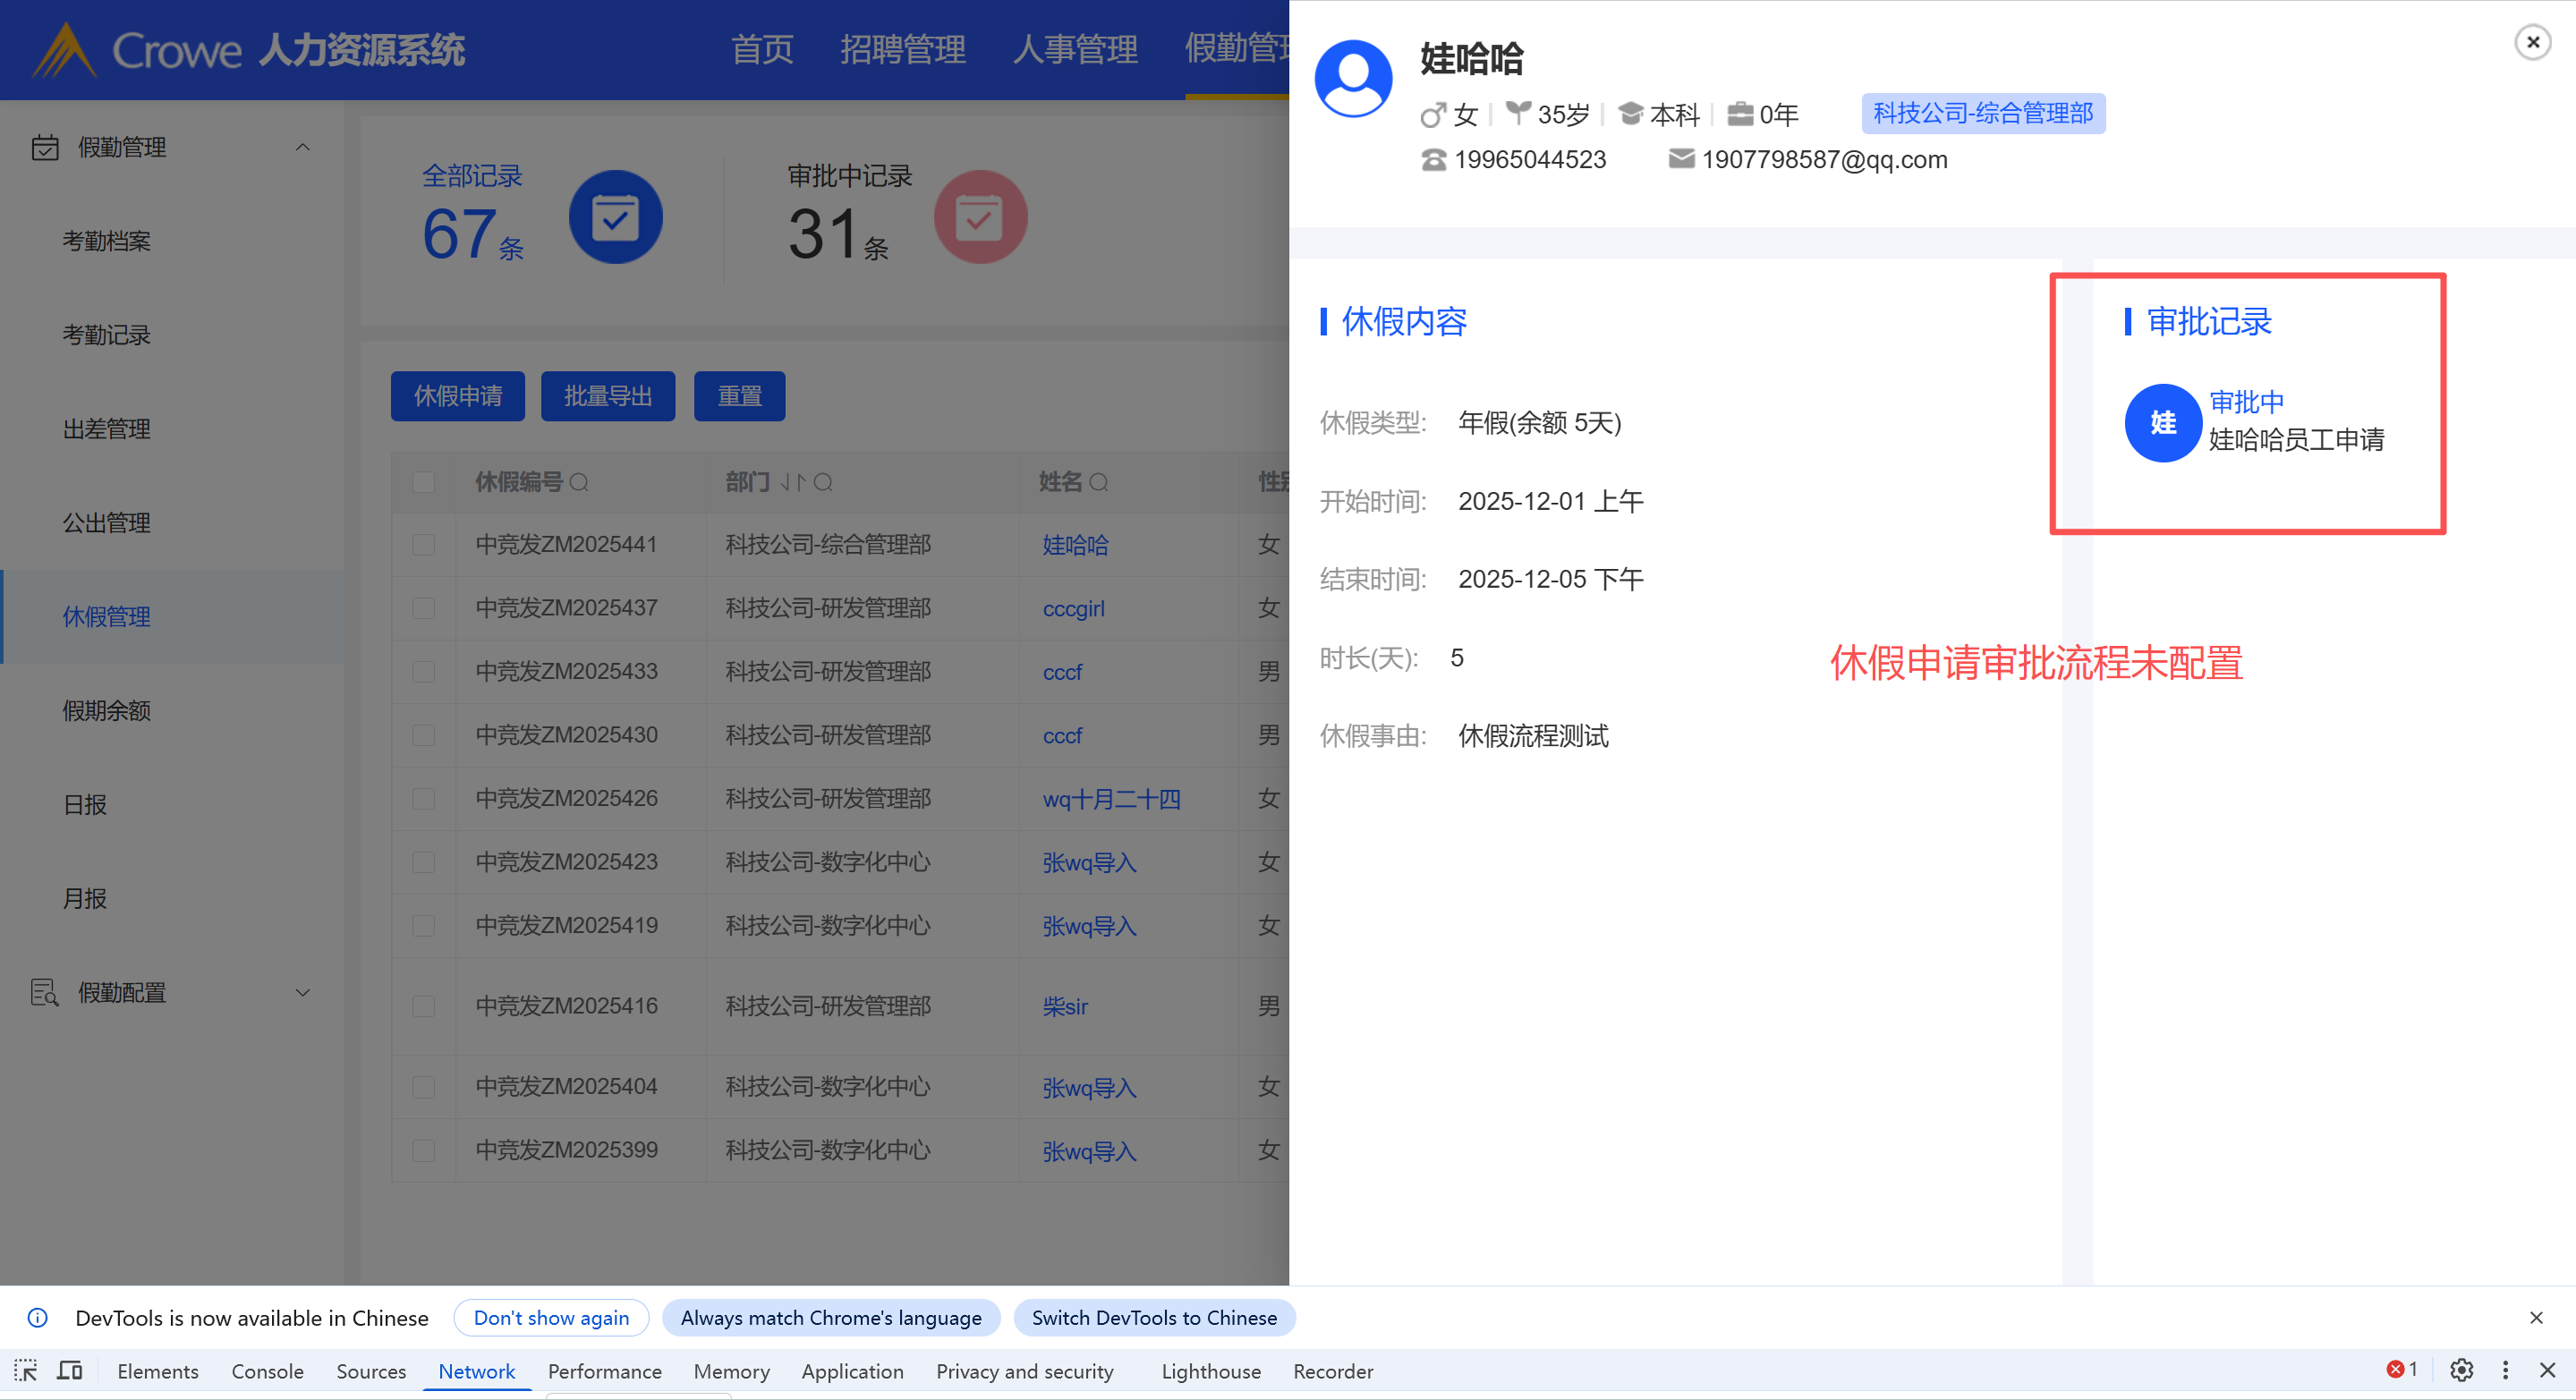The image size is (2576, 1400).
Task: Click the search icon beside 姓名 header
Action: point(1098,483)
